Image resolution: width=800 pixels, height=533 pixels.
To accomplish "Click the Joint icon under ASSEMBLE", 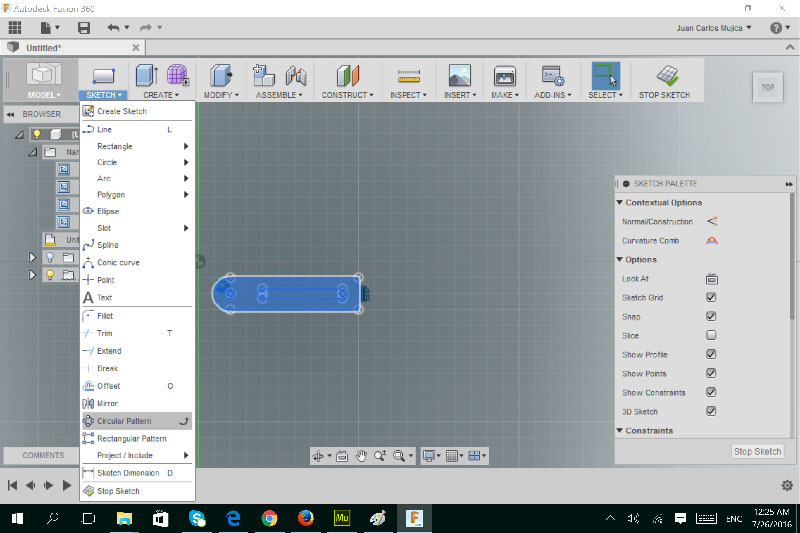I will (296, 76).
